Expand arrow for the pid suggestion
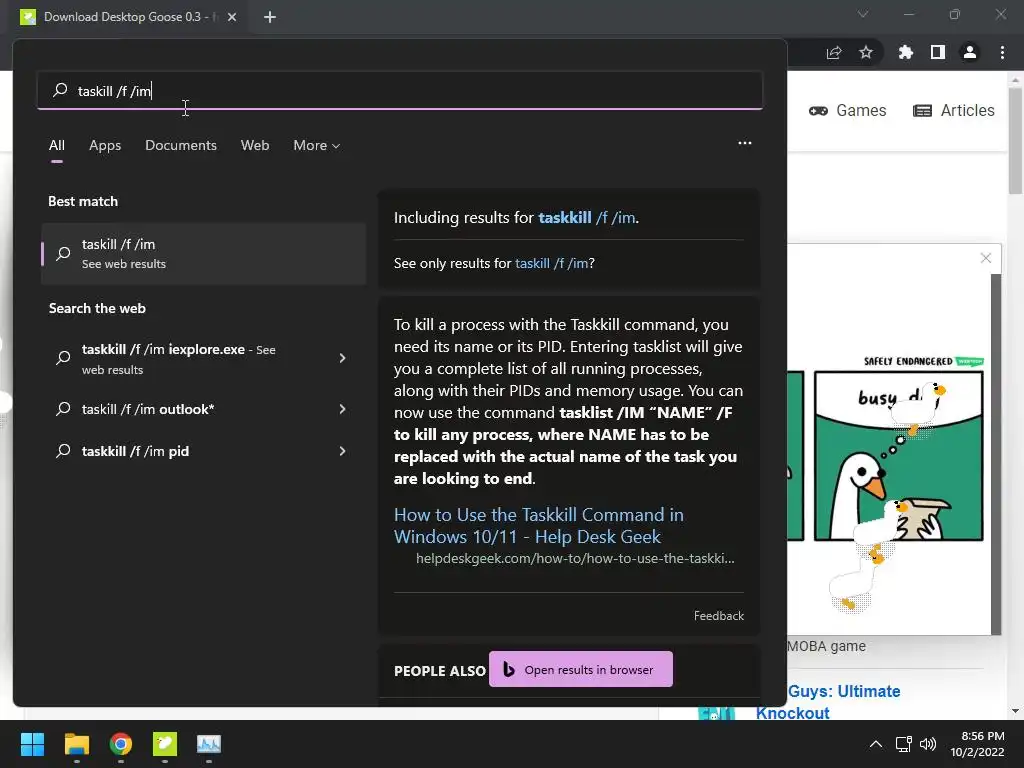 point(342,451)
